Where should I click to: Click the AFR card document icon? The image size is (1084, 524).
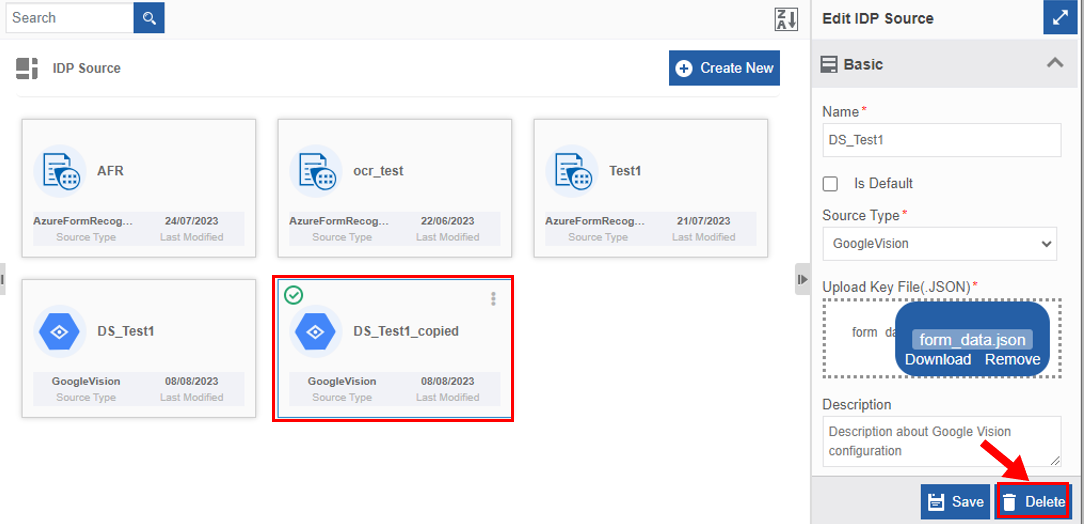(x=60, y=171)
